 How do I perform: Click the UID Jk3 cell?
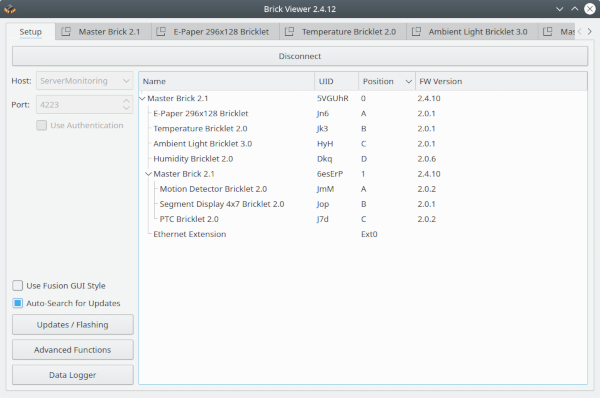tap(322, 129)
